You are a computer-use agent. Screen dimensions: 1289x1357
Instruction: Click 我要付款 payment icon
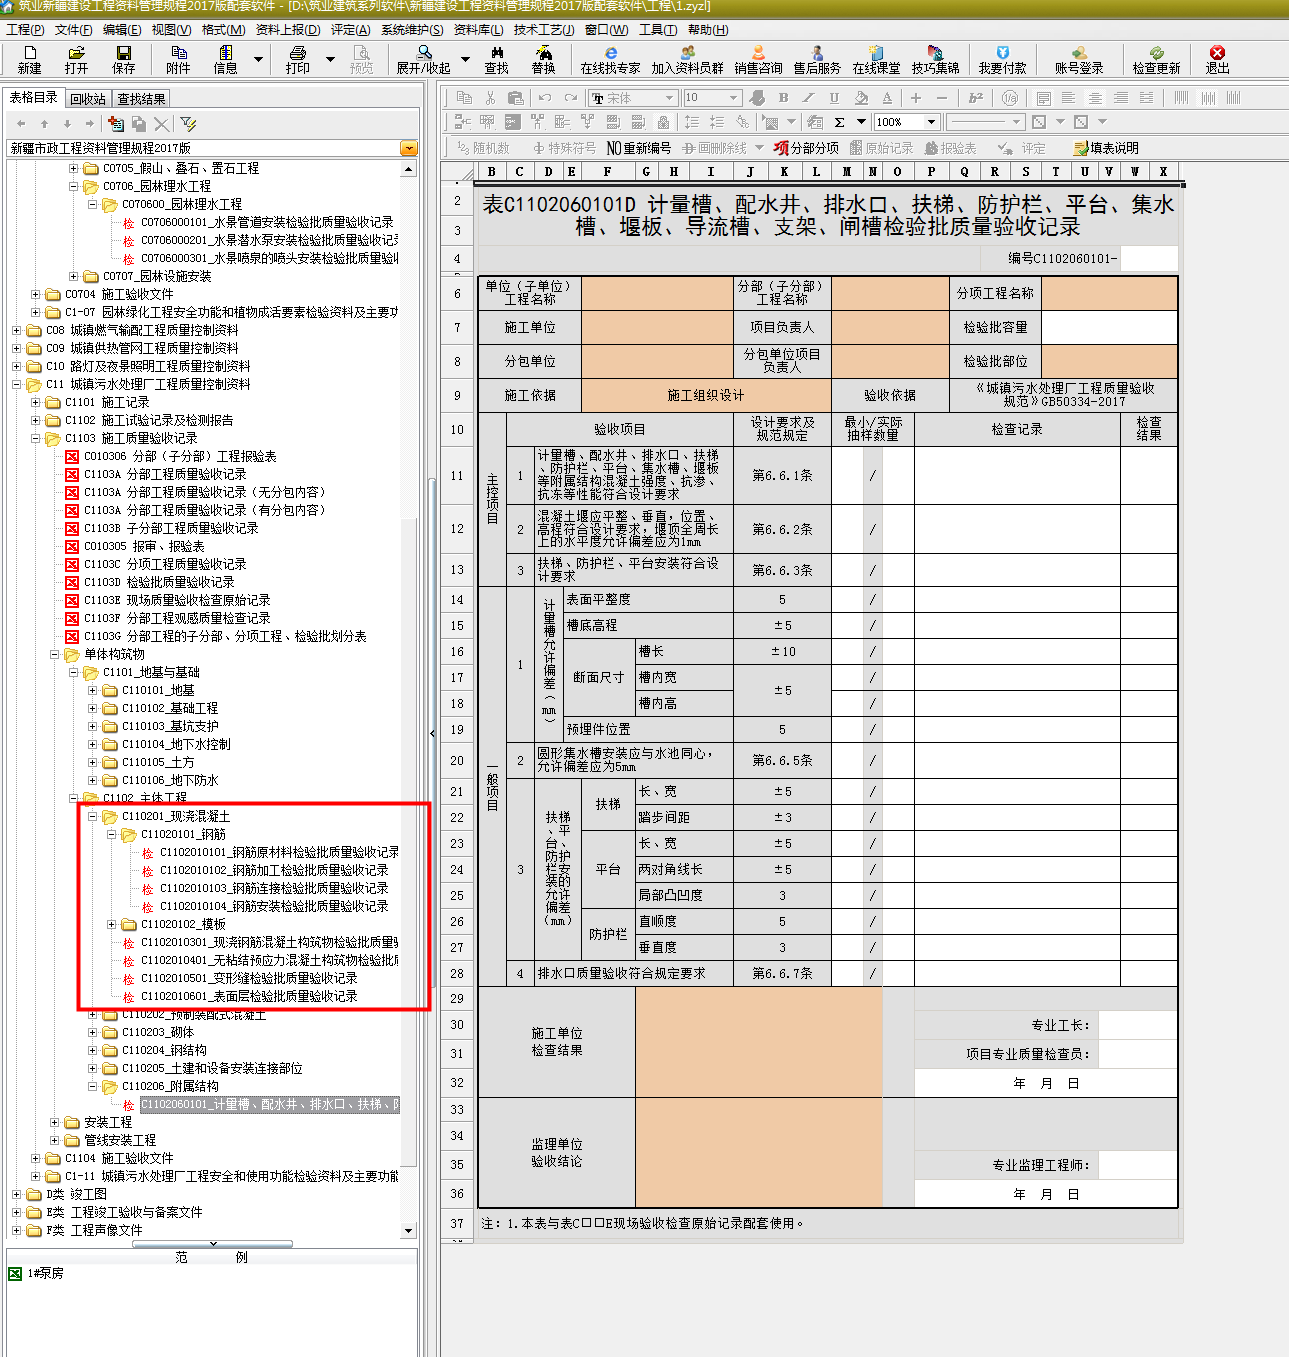tap(1002, 59)
